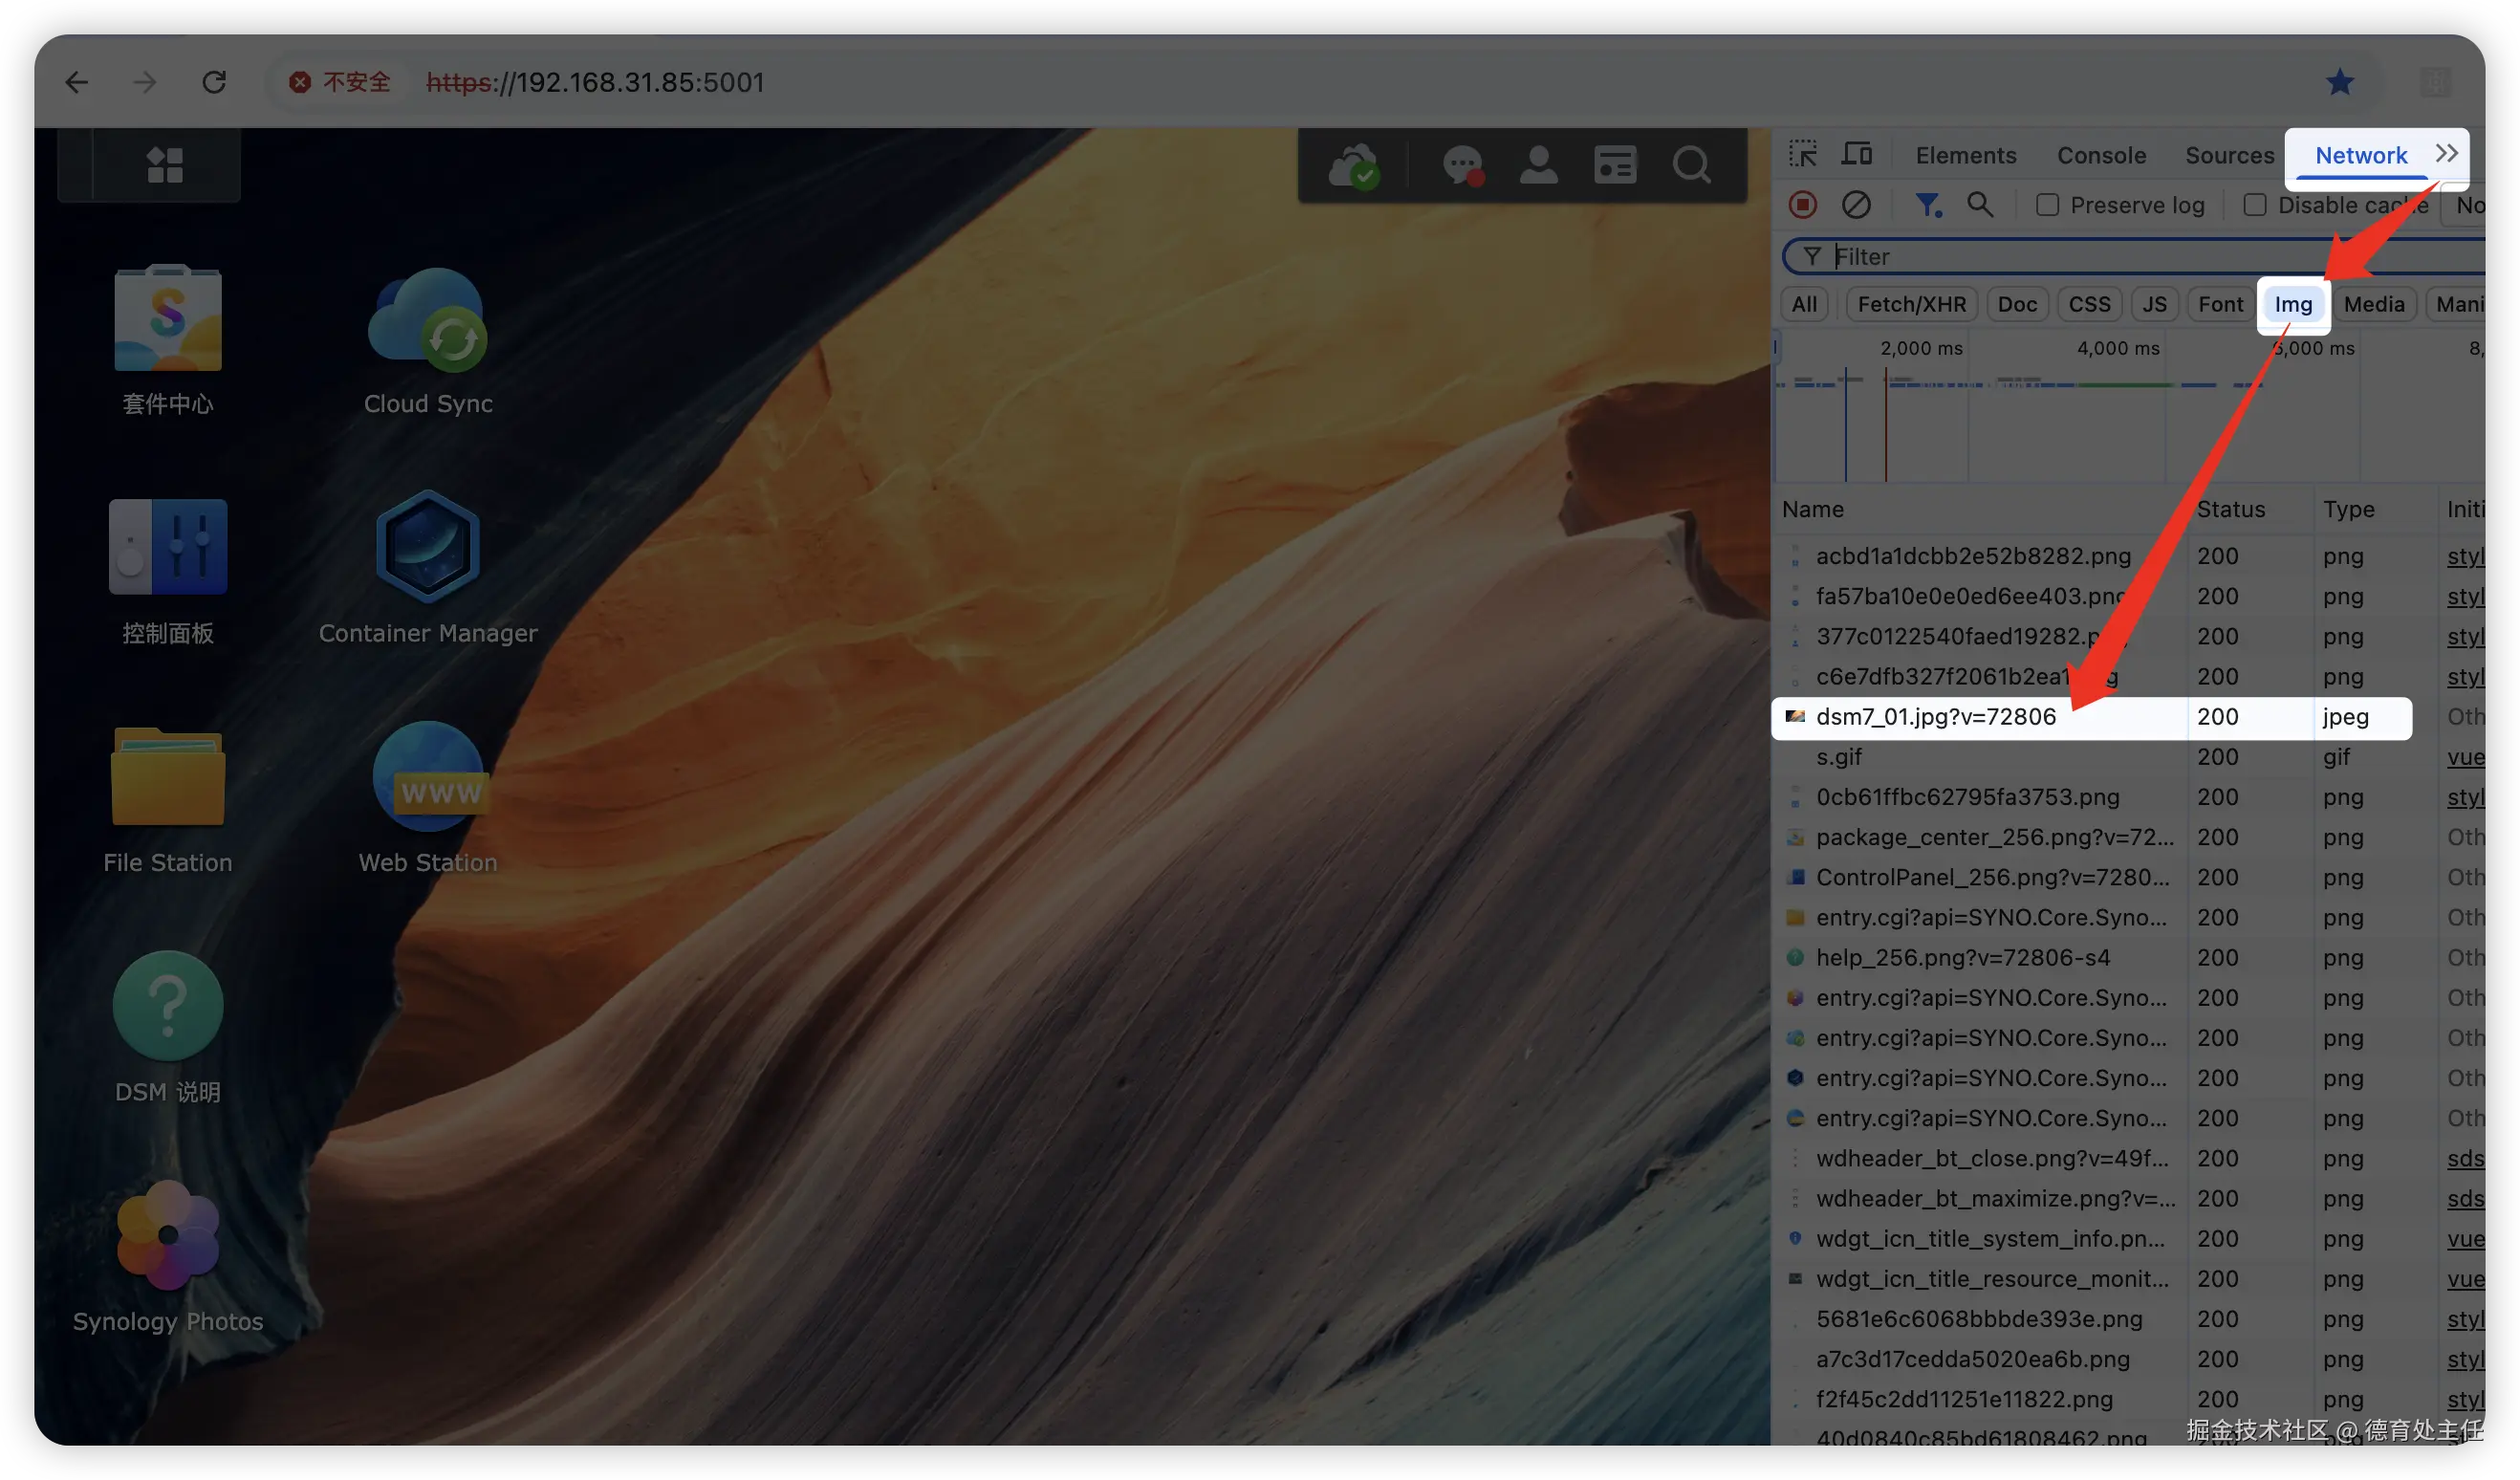Open the DSM widgets panel icon
Viewport: 2520px width, 1480px height.
click(x=1615, y=165)
